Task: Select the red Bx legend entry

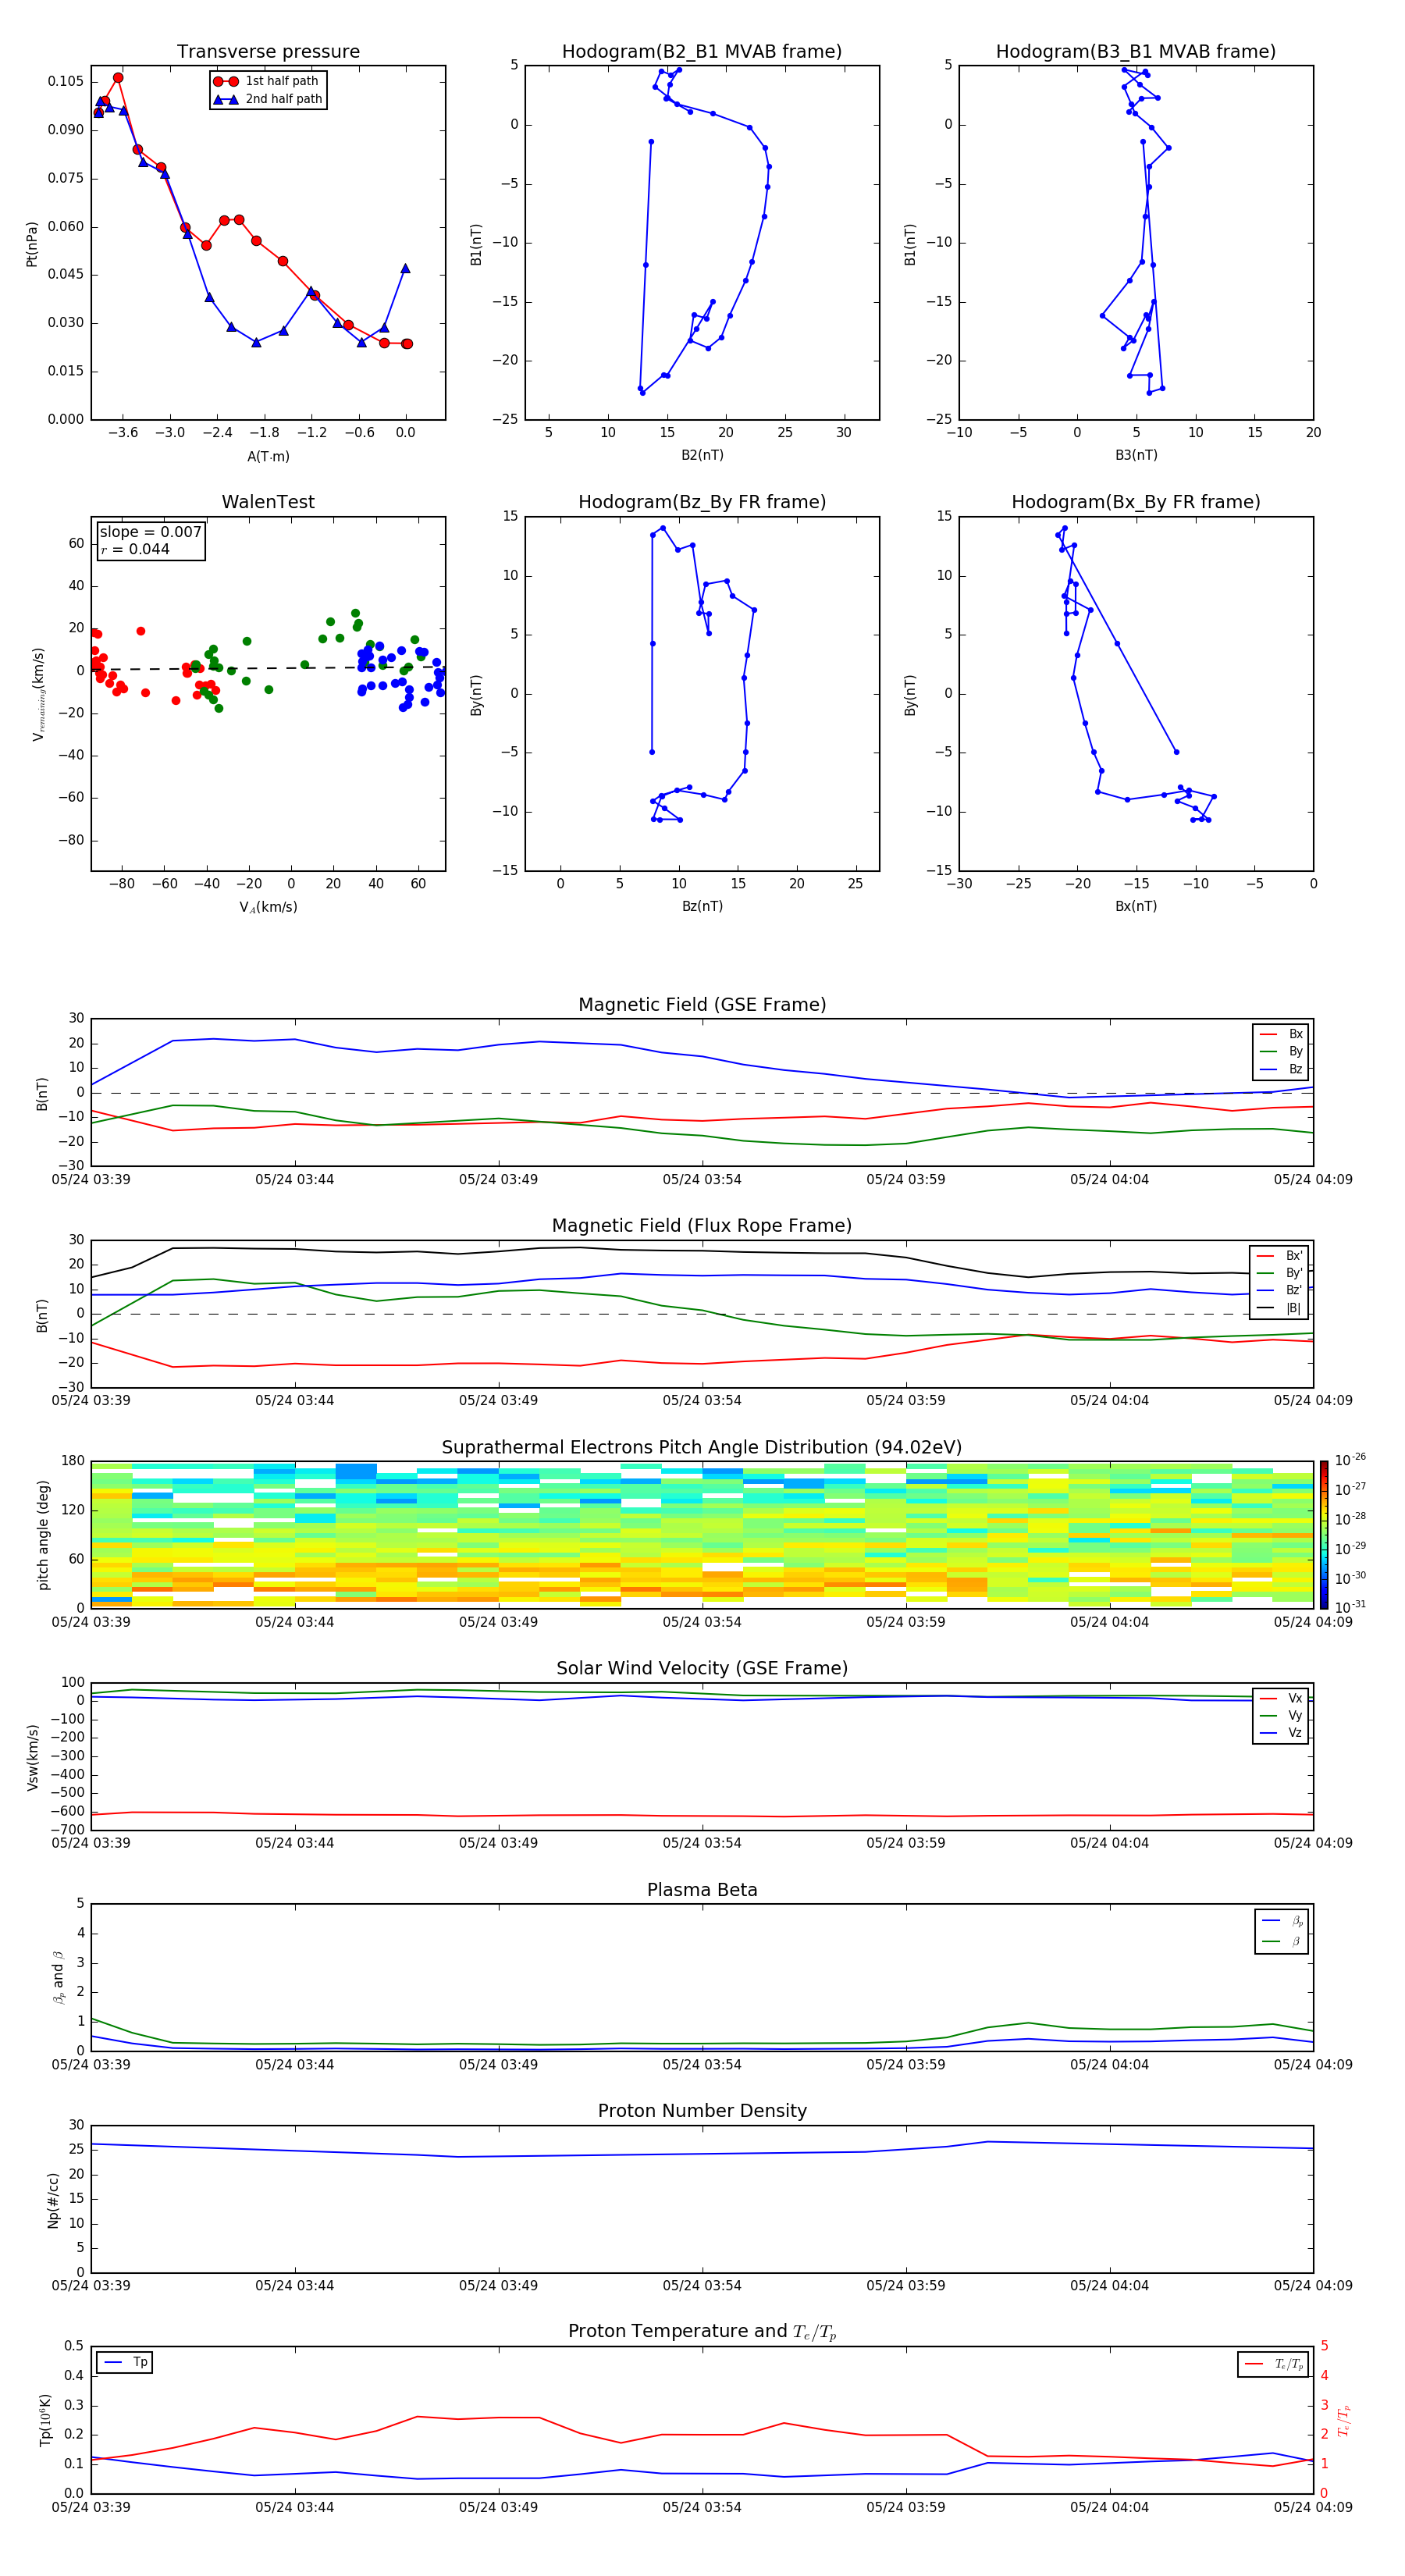Action: [1281, 1034]
